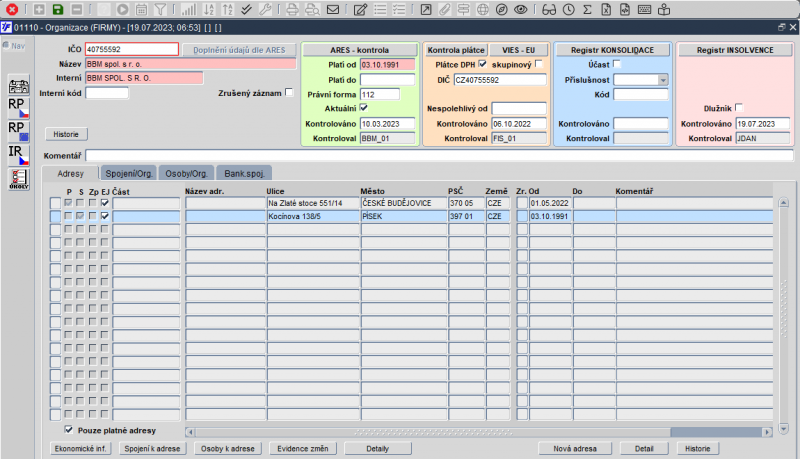
Task: Open the Příslušnost dropdown
Action: click(663, 80)
